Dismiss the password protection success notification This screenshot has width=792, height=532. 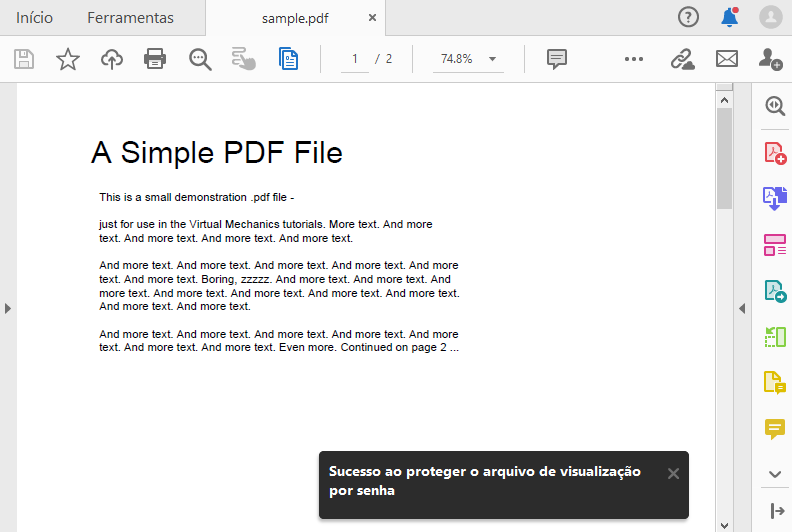[673, 473]
